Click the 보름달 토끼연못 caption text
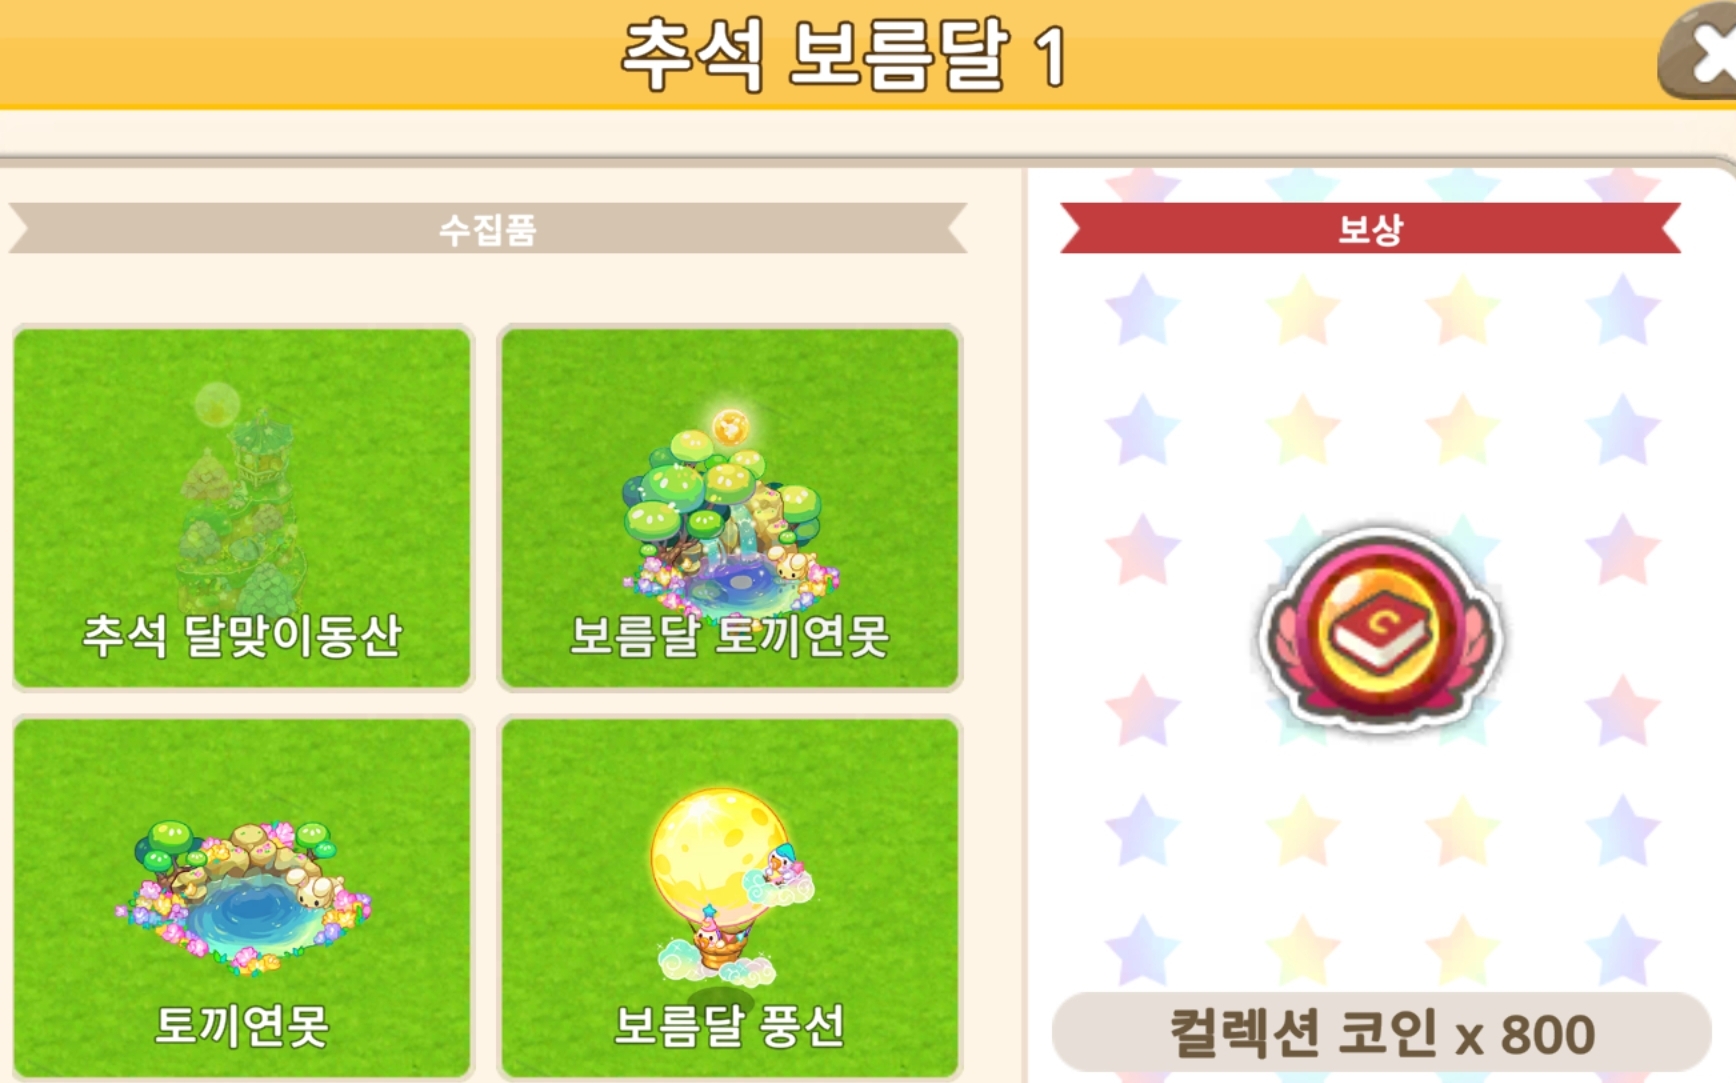The image size is (1736, 1083). tap(729, 636)
